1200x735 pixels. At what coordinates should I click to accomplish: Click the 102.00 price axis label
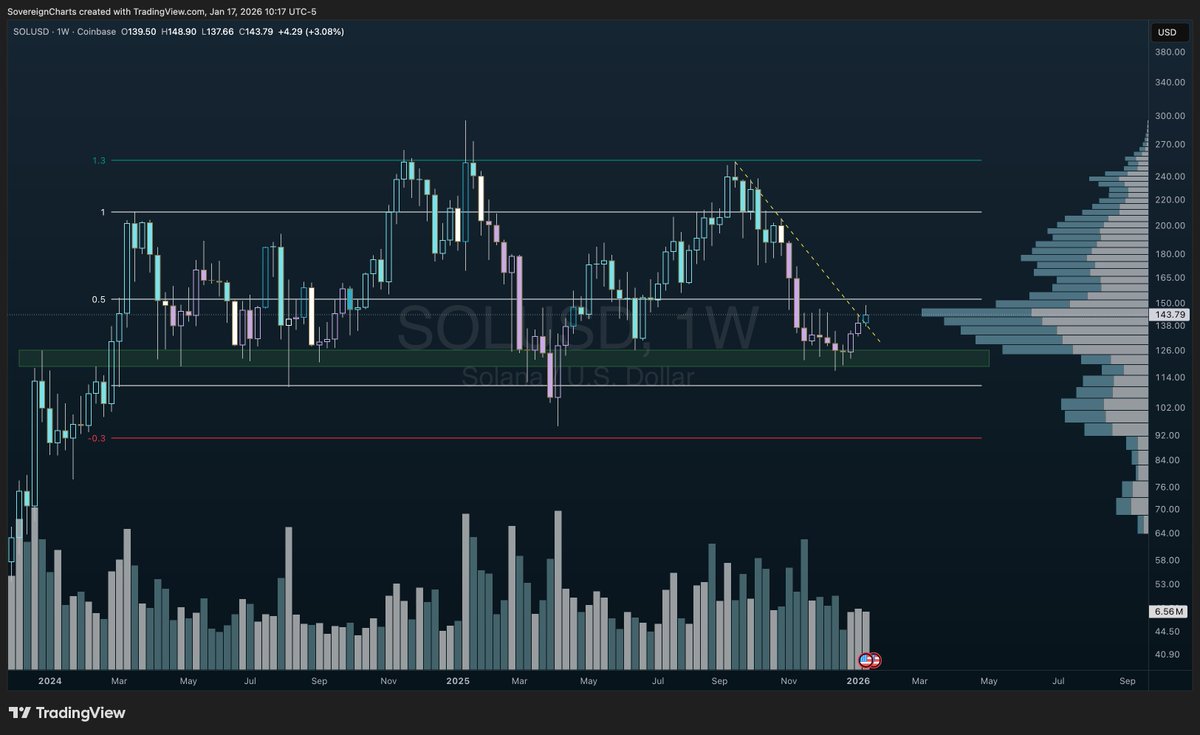(1169, 408)
